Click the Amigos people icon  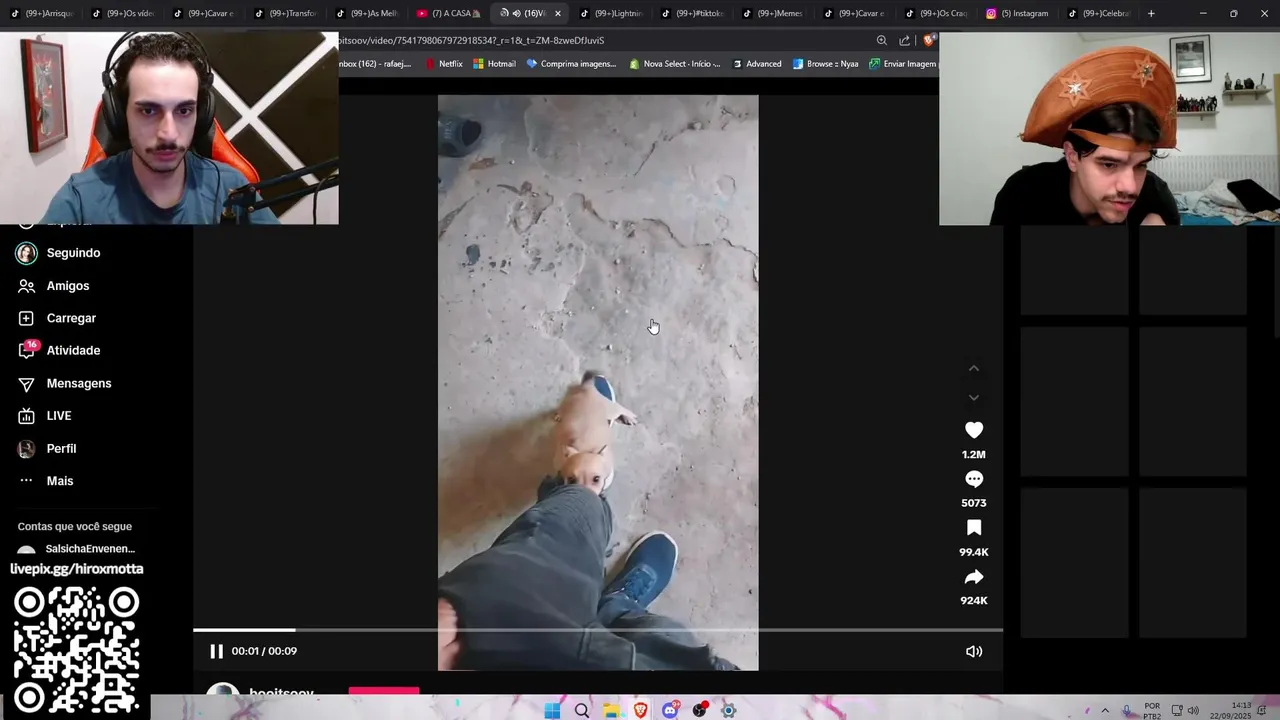tap(27, 286)
